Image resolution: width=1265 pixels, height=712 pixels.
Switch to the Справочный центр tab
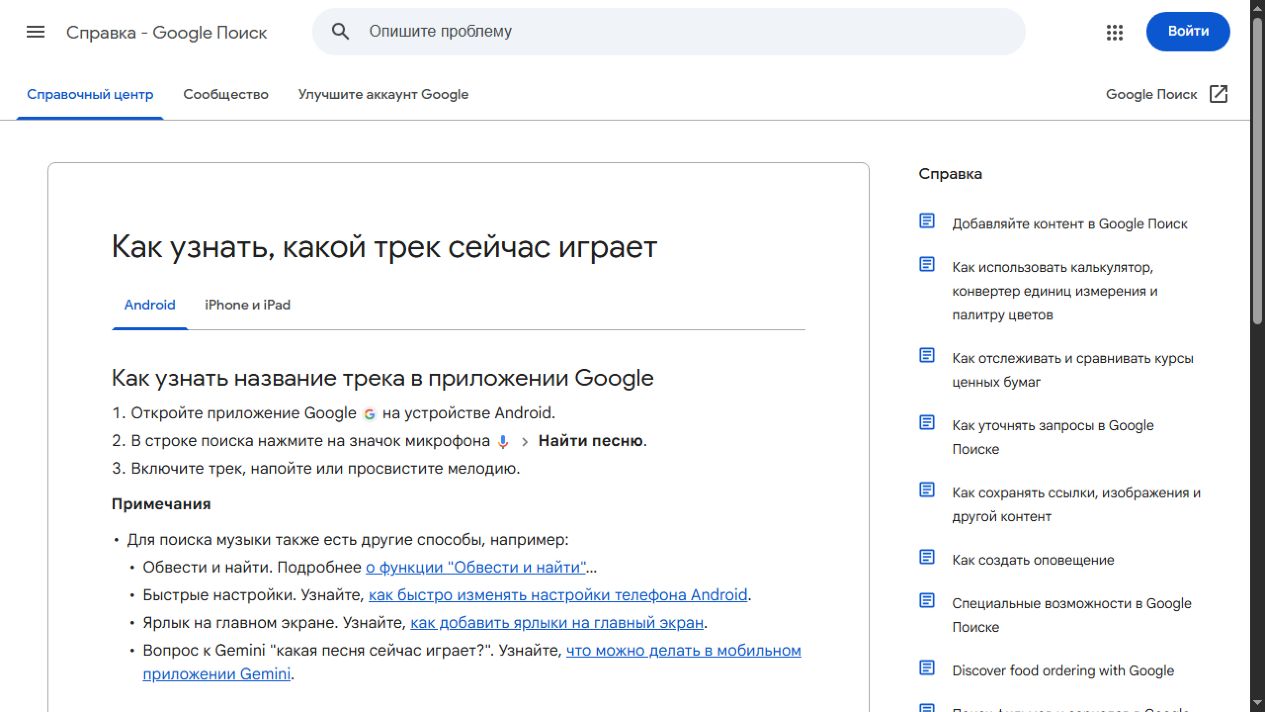[x=90, y=94]
